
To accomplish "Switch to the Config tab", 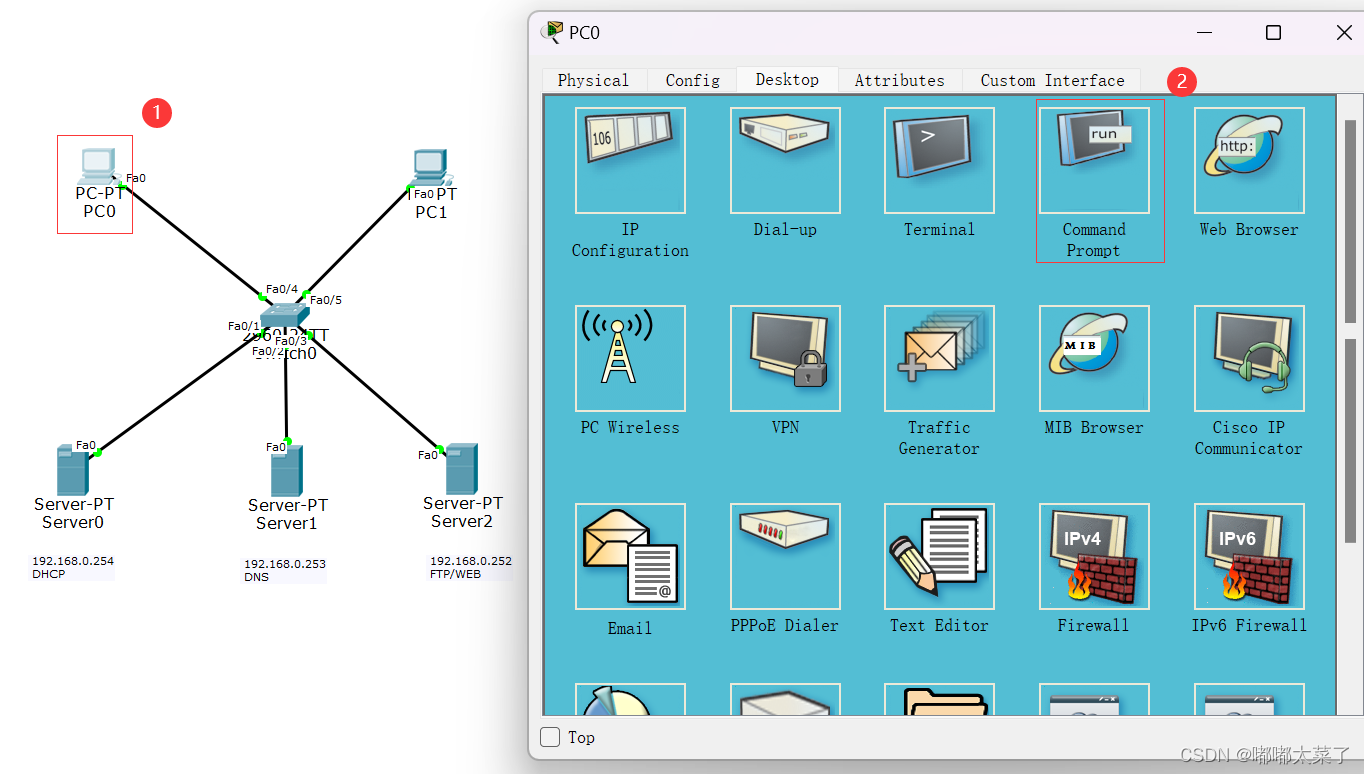I will point(693,80).
